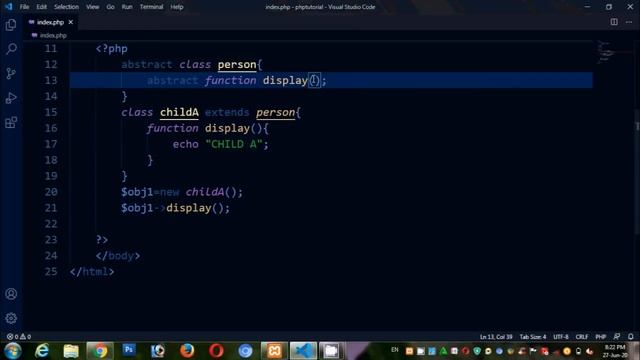The height and width of the screenshot is (360, 640).
Task: Open the File menu
Action: 24,7
